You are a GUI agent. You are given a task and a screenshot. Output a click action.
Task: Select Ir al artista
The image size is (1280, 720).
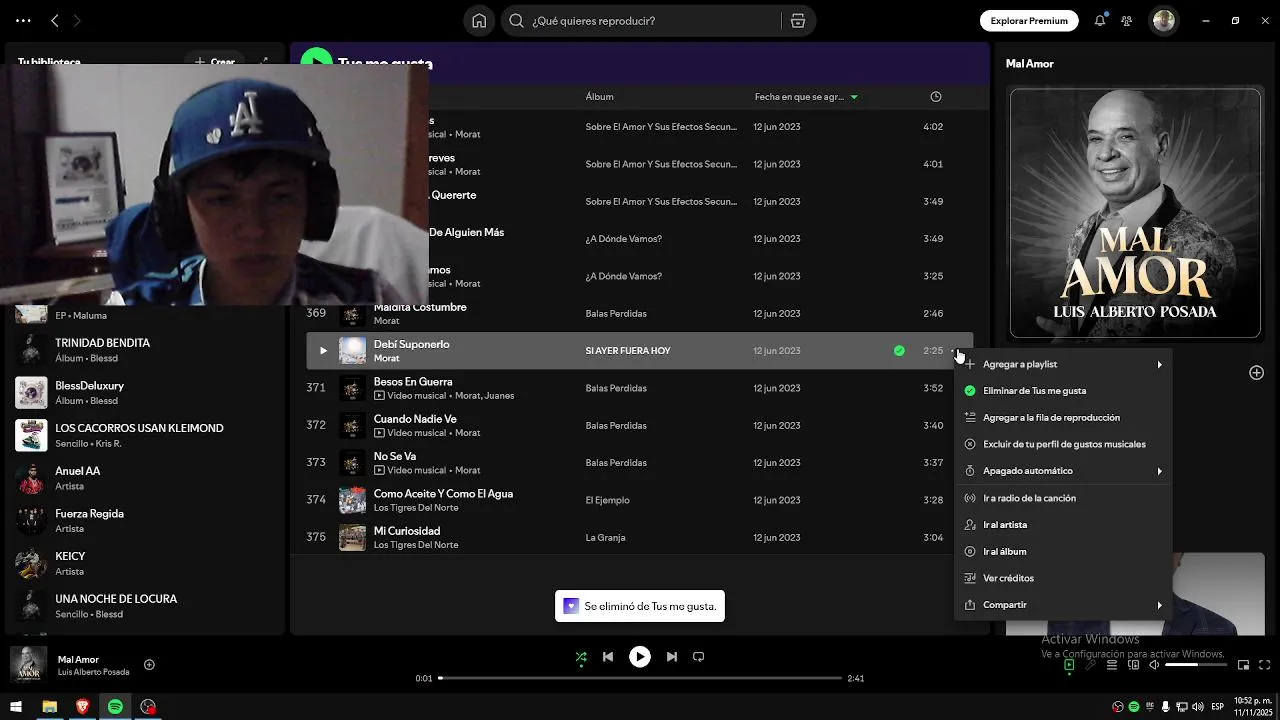(1063, 525)
